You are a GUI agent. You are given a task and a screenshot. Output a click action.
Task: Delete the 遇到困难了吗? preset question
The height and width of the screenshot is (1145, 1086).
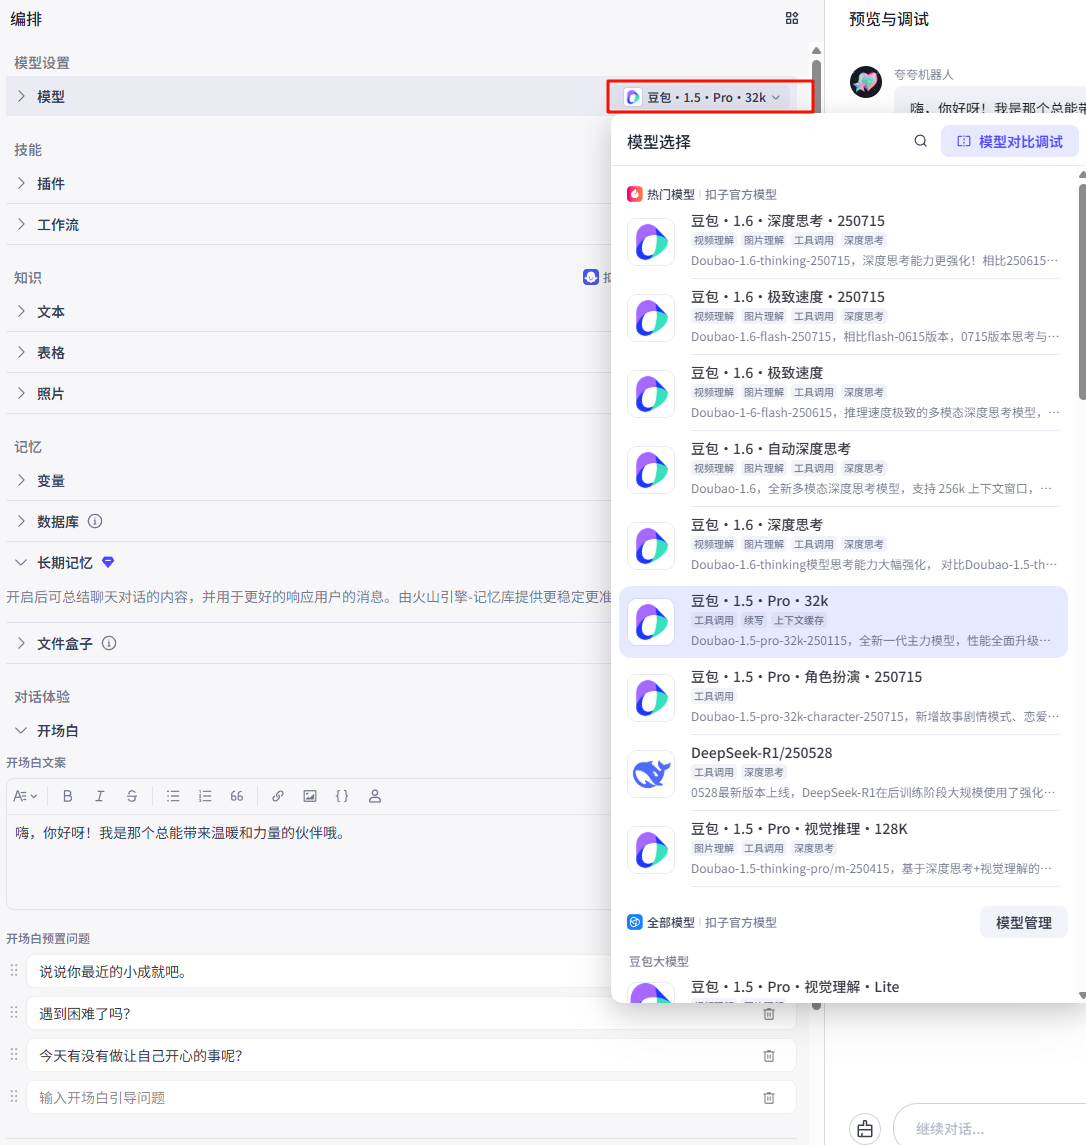(x=769, y=1014)
